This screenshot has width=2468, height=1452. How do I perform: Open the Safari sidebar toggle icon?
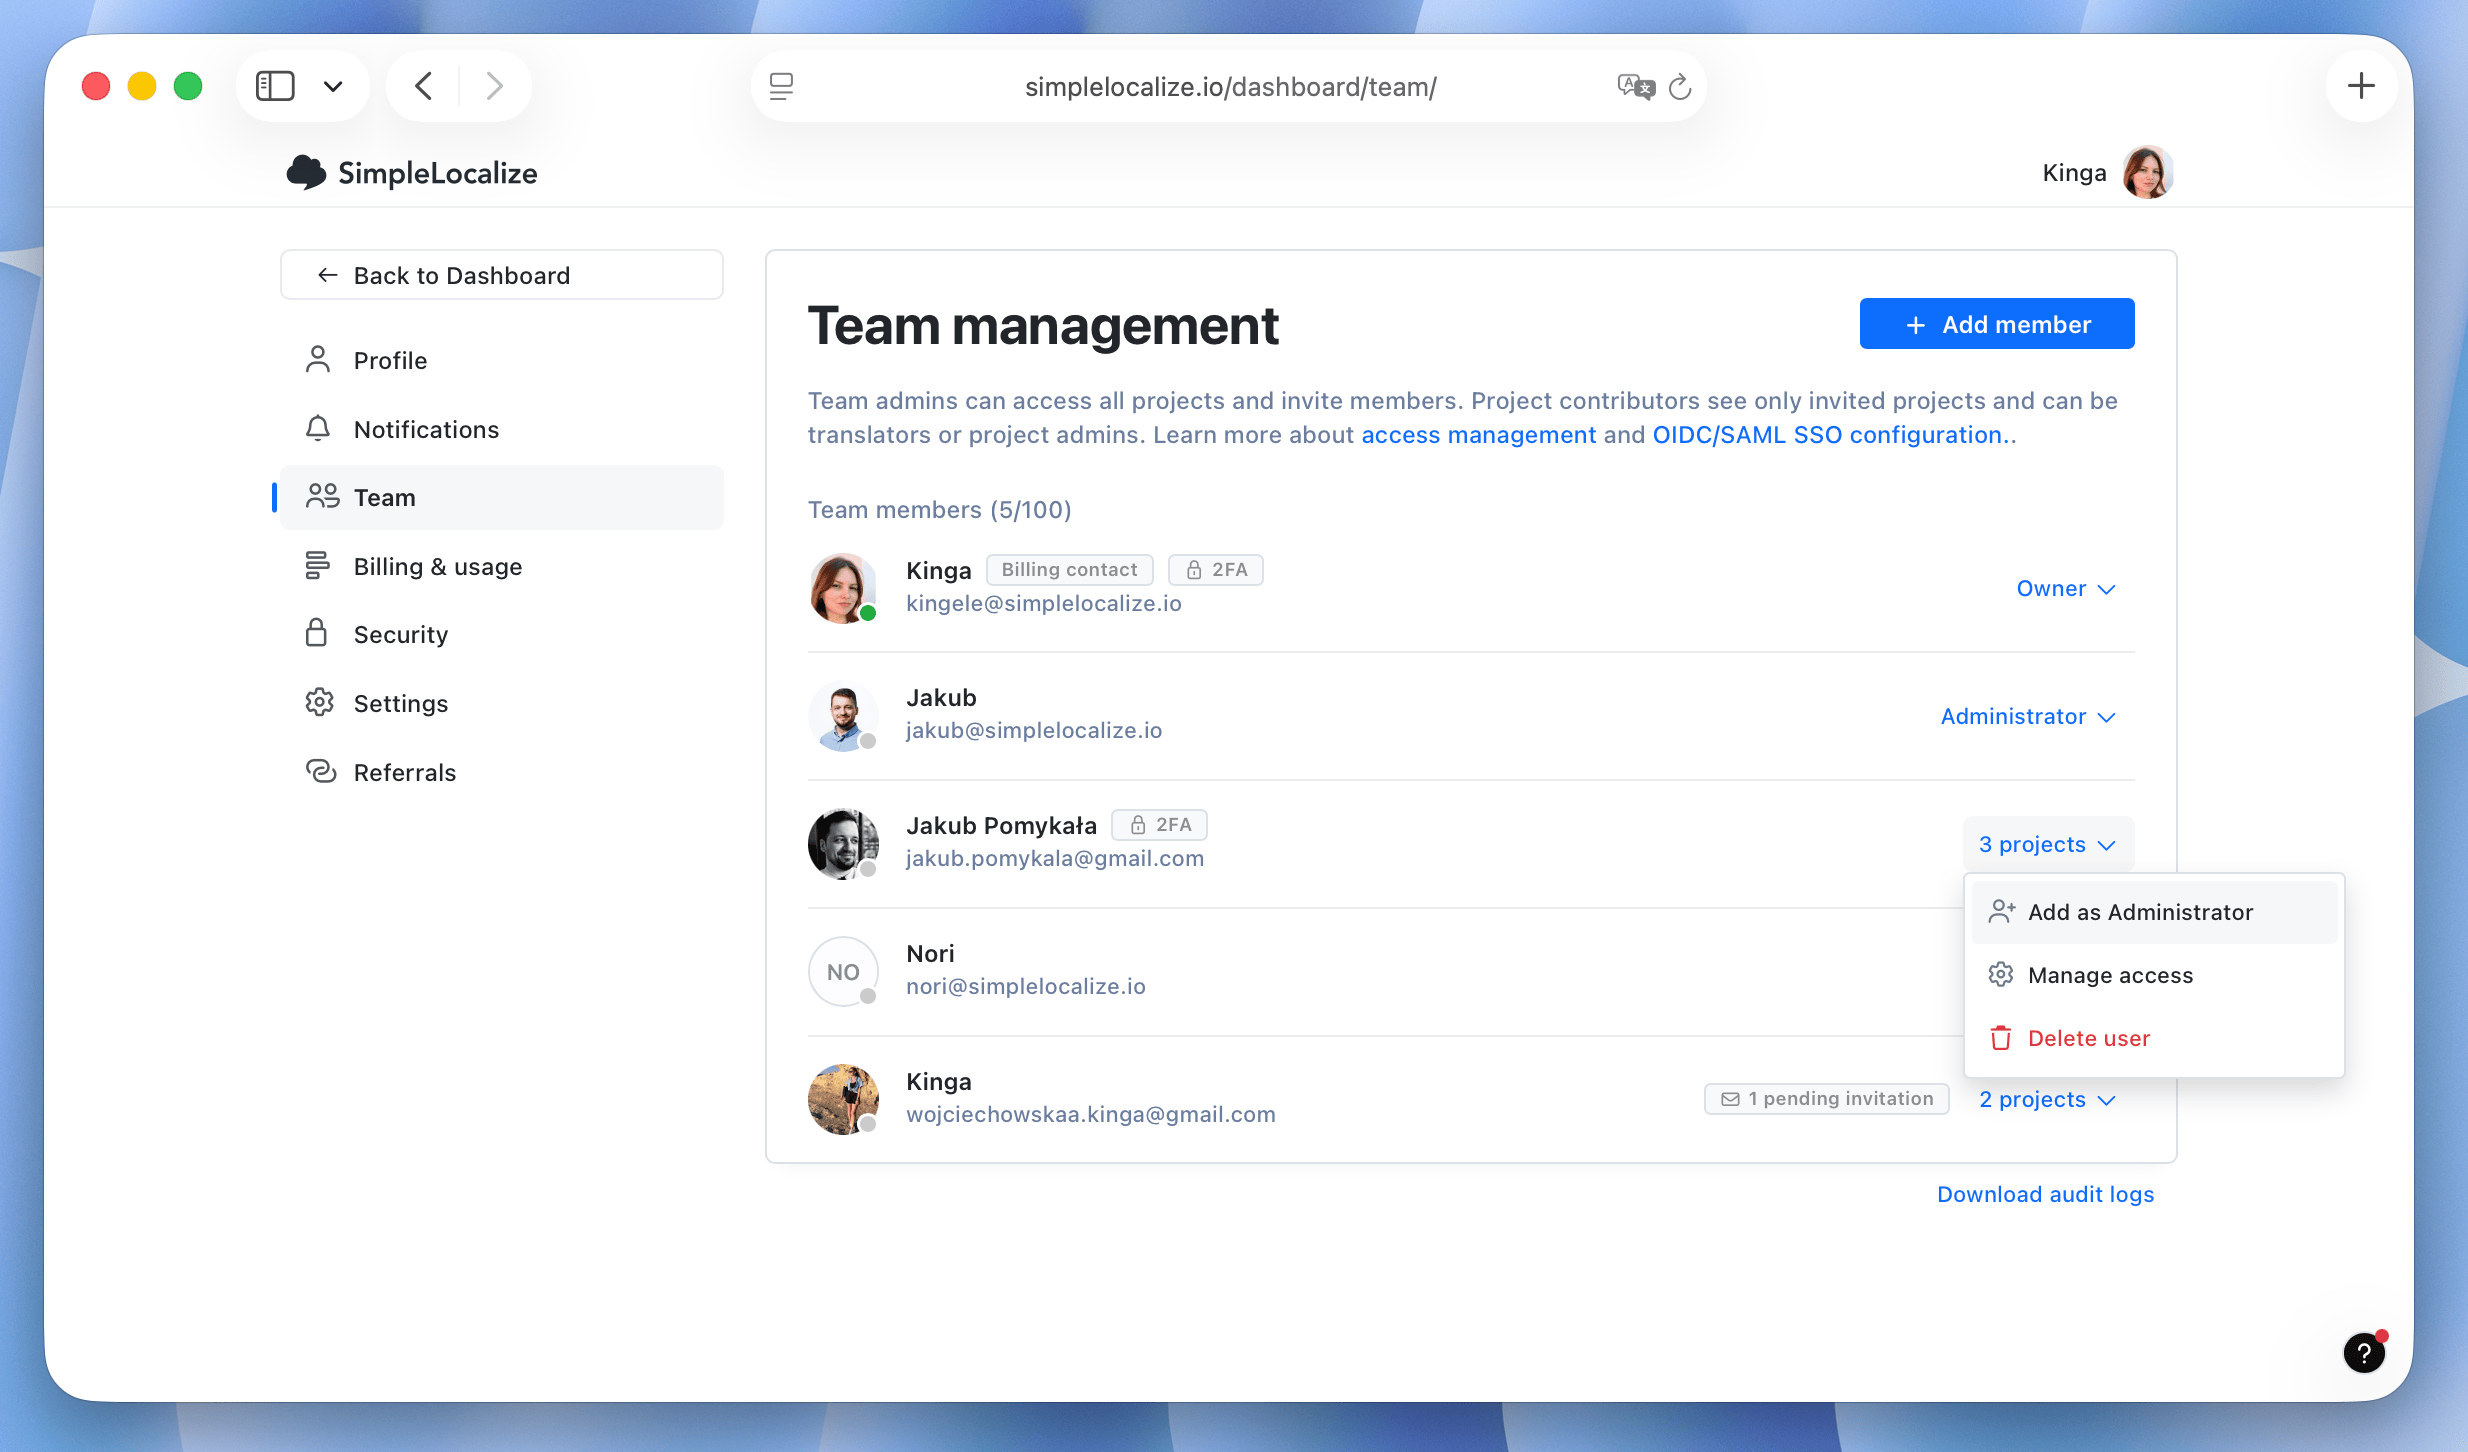click(275, 86)
